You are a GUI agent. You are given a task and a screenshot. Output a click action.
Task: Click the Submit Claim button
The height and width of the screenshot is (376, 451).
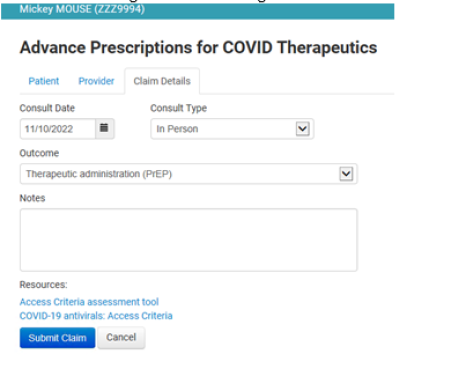(57, 338)
